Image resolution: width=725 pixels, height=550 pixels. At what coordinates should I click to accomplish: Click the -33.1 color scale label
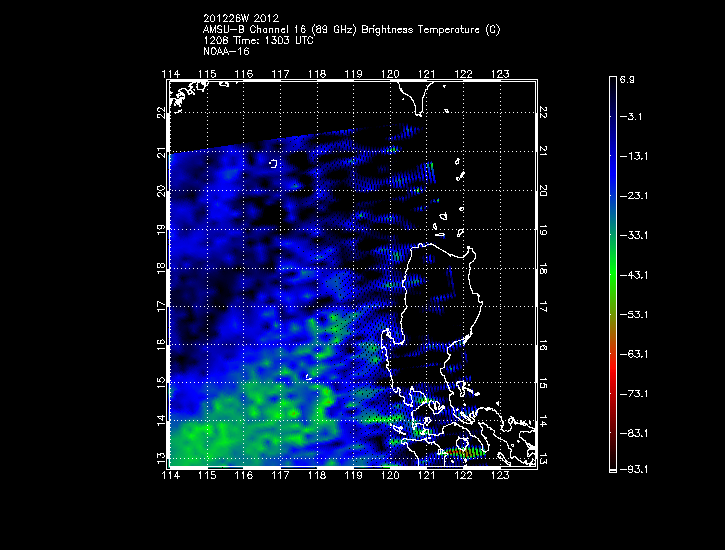(634, 236)
